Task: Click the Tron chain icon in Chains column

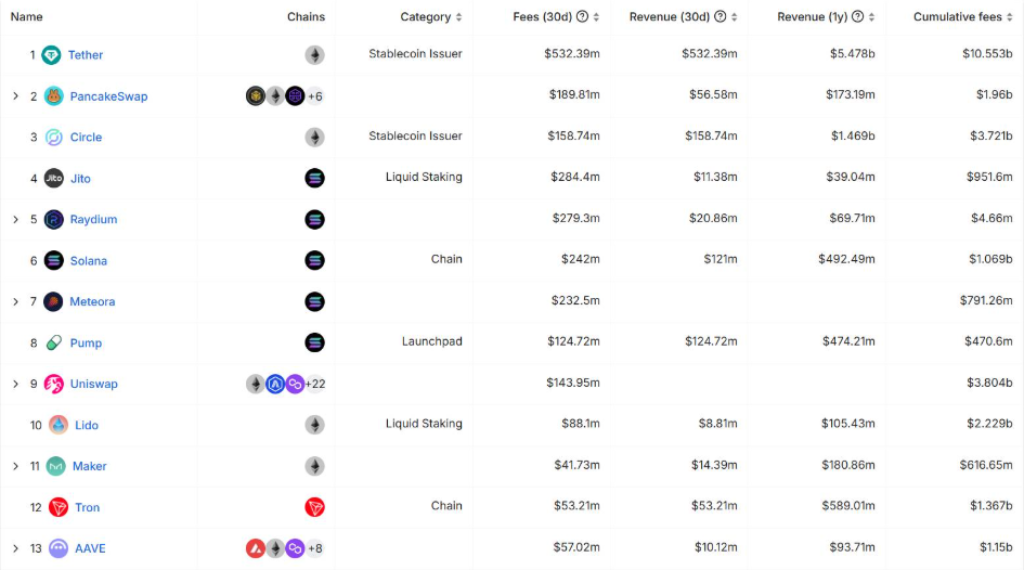Action: 315,507
